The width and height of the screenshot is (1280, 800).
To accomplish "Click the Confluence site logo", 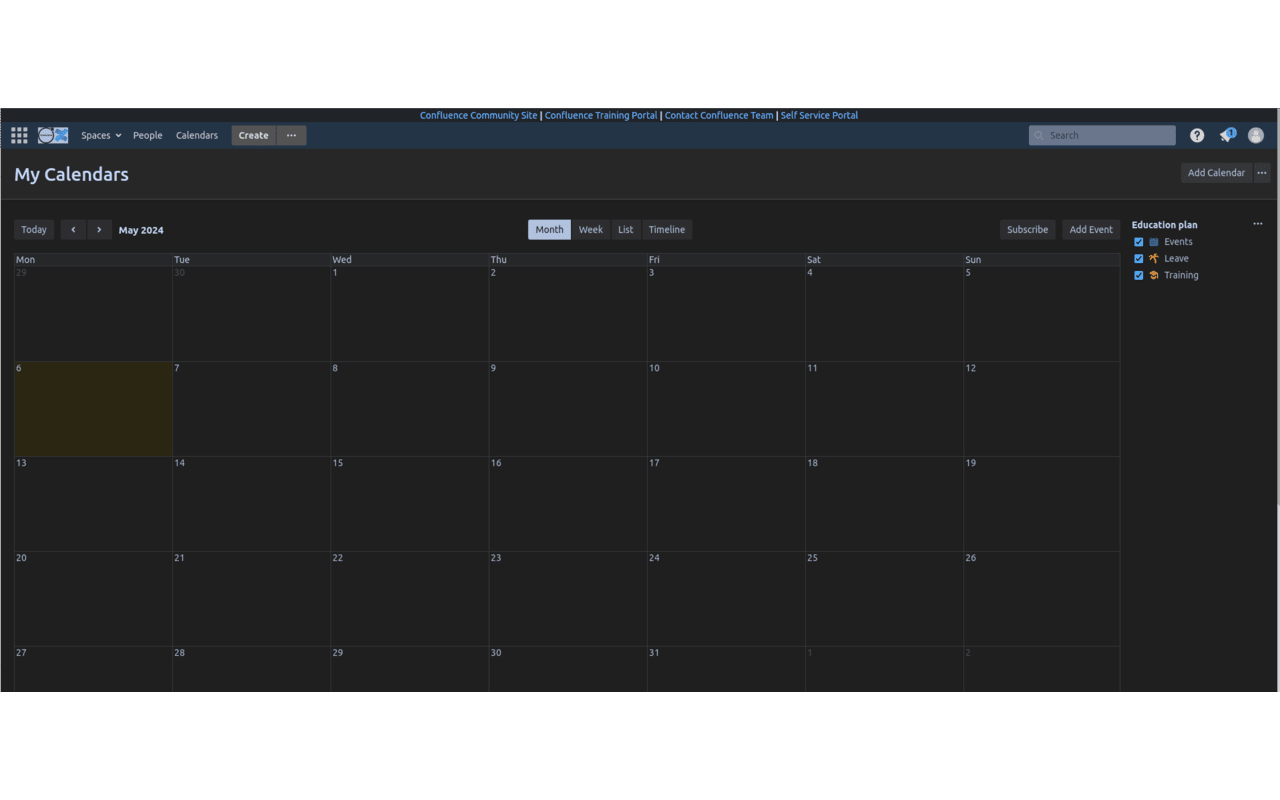I will pyautogui.click(x=53, y=135).
